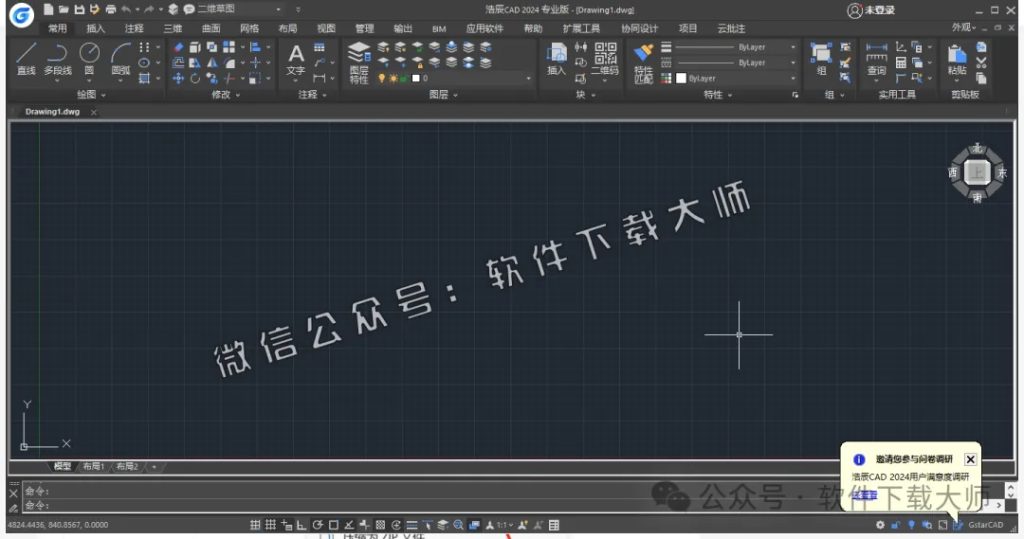Open the 外观 appearance dropdown

coord(964,27)
